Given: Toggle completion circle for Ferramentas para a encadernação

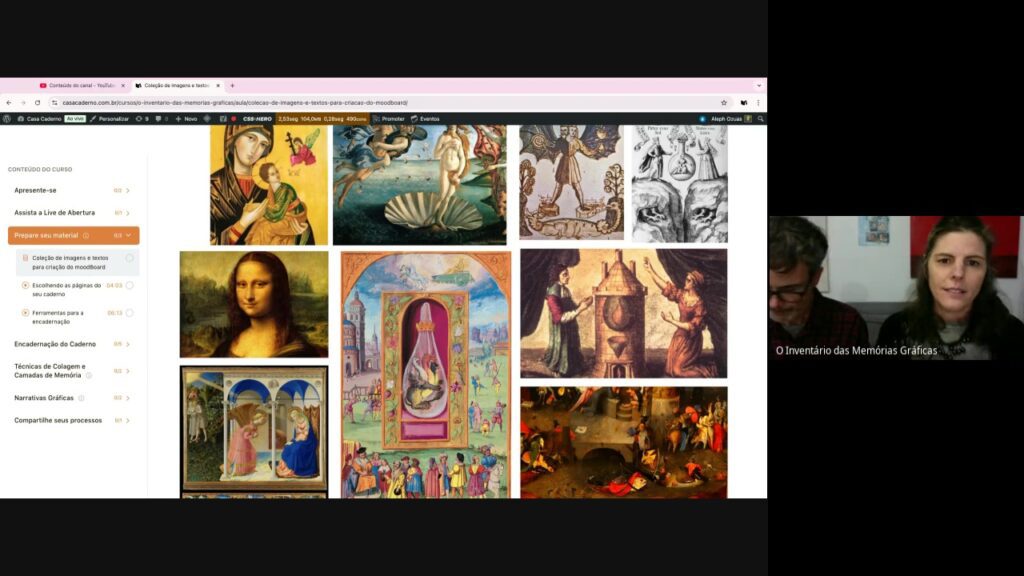Looking at the screenshot, I should pos(129,313).
